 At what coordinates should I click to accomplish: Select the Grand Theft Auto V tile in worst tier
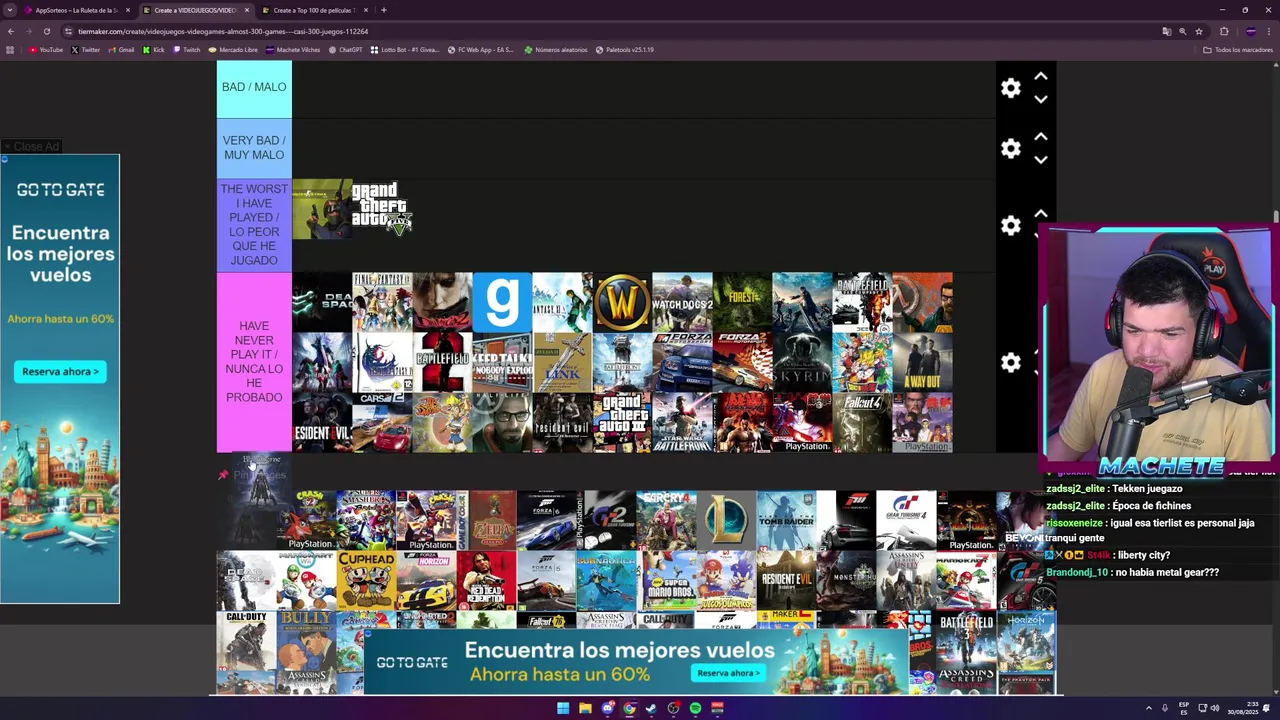[x=382, y=209]
